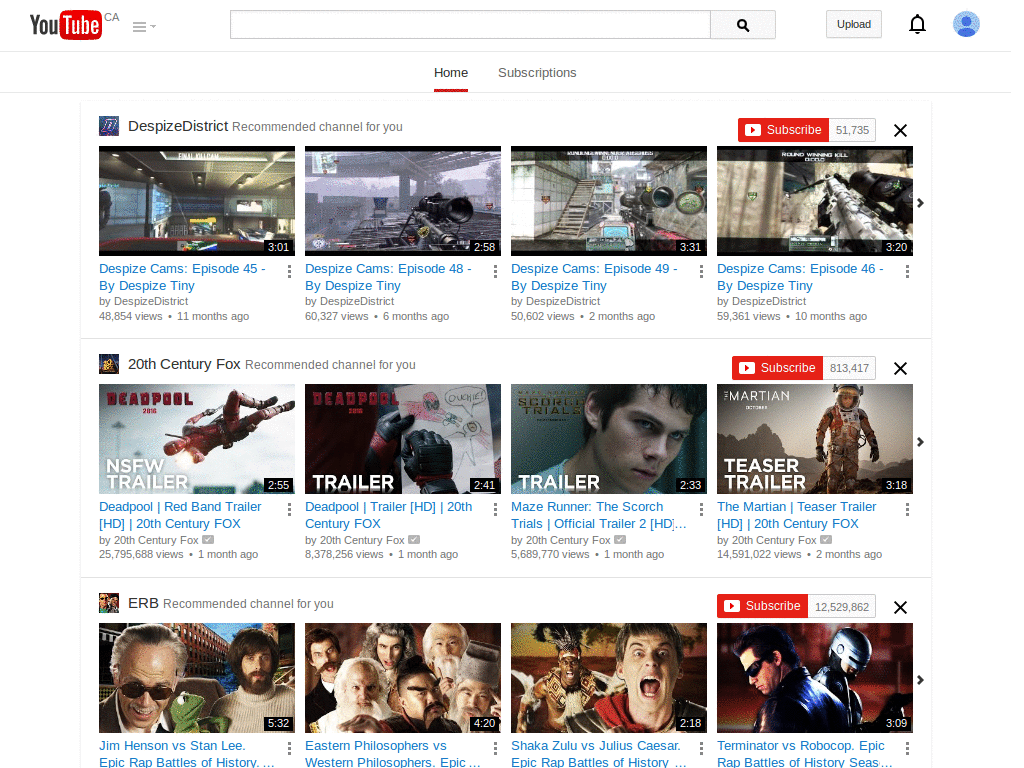Open Despize Cams Episode 48 title link
This screenshot has height=768, width=1024.
388,277
